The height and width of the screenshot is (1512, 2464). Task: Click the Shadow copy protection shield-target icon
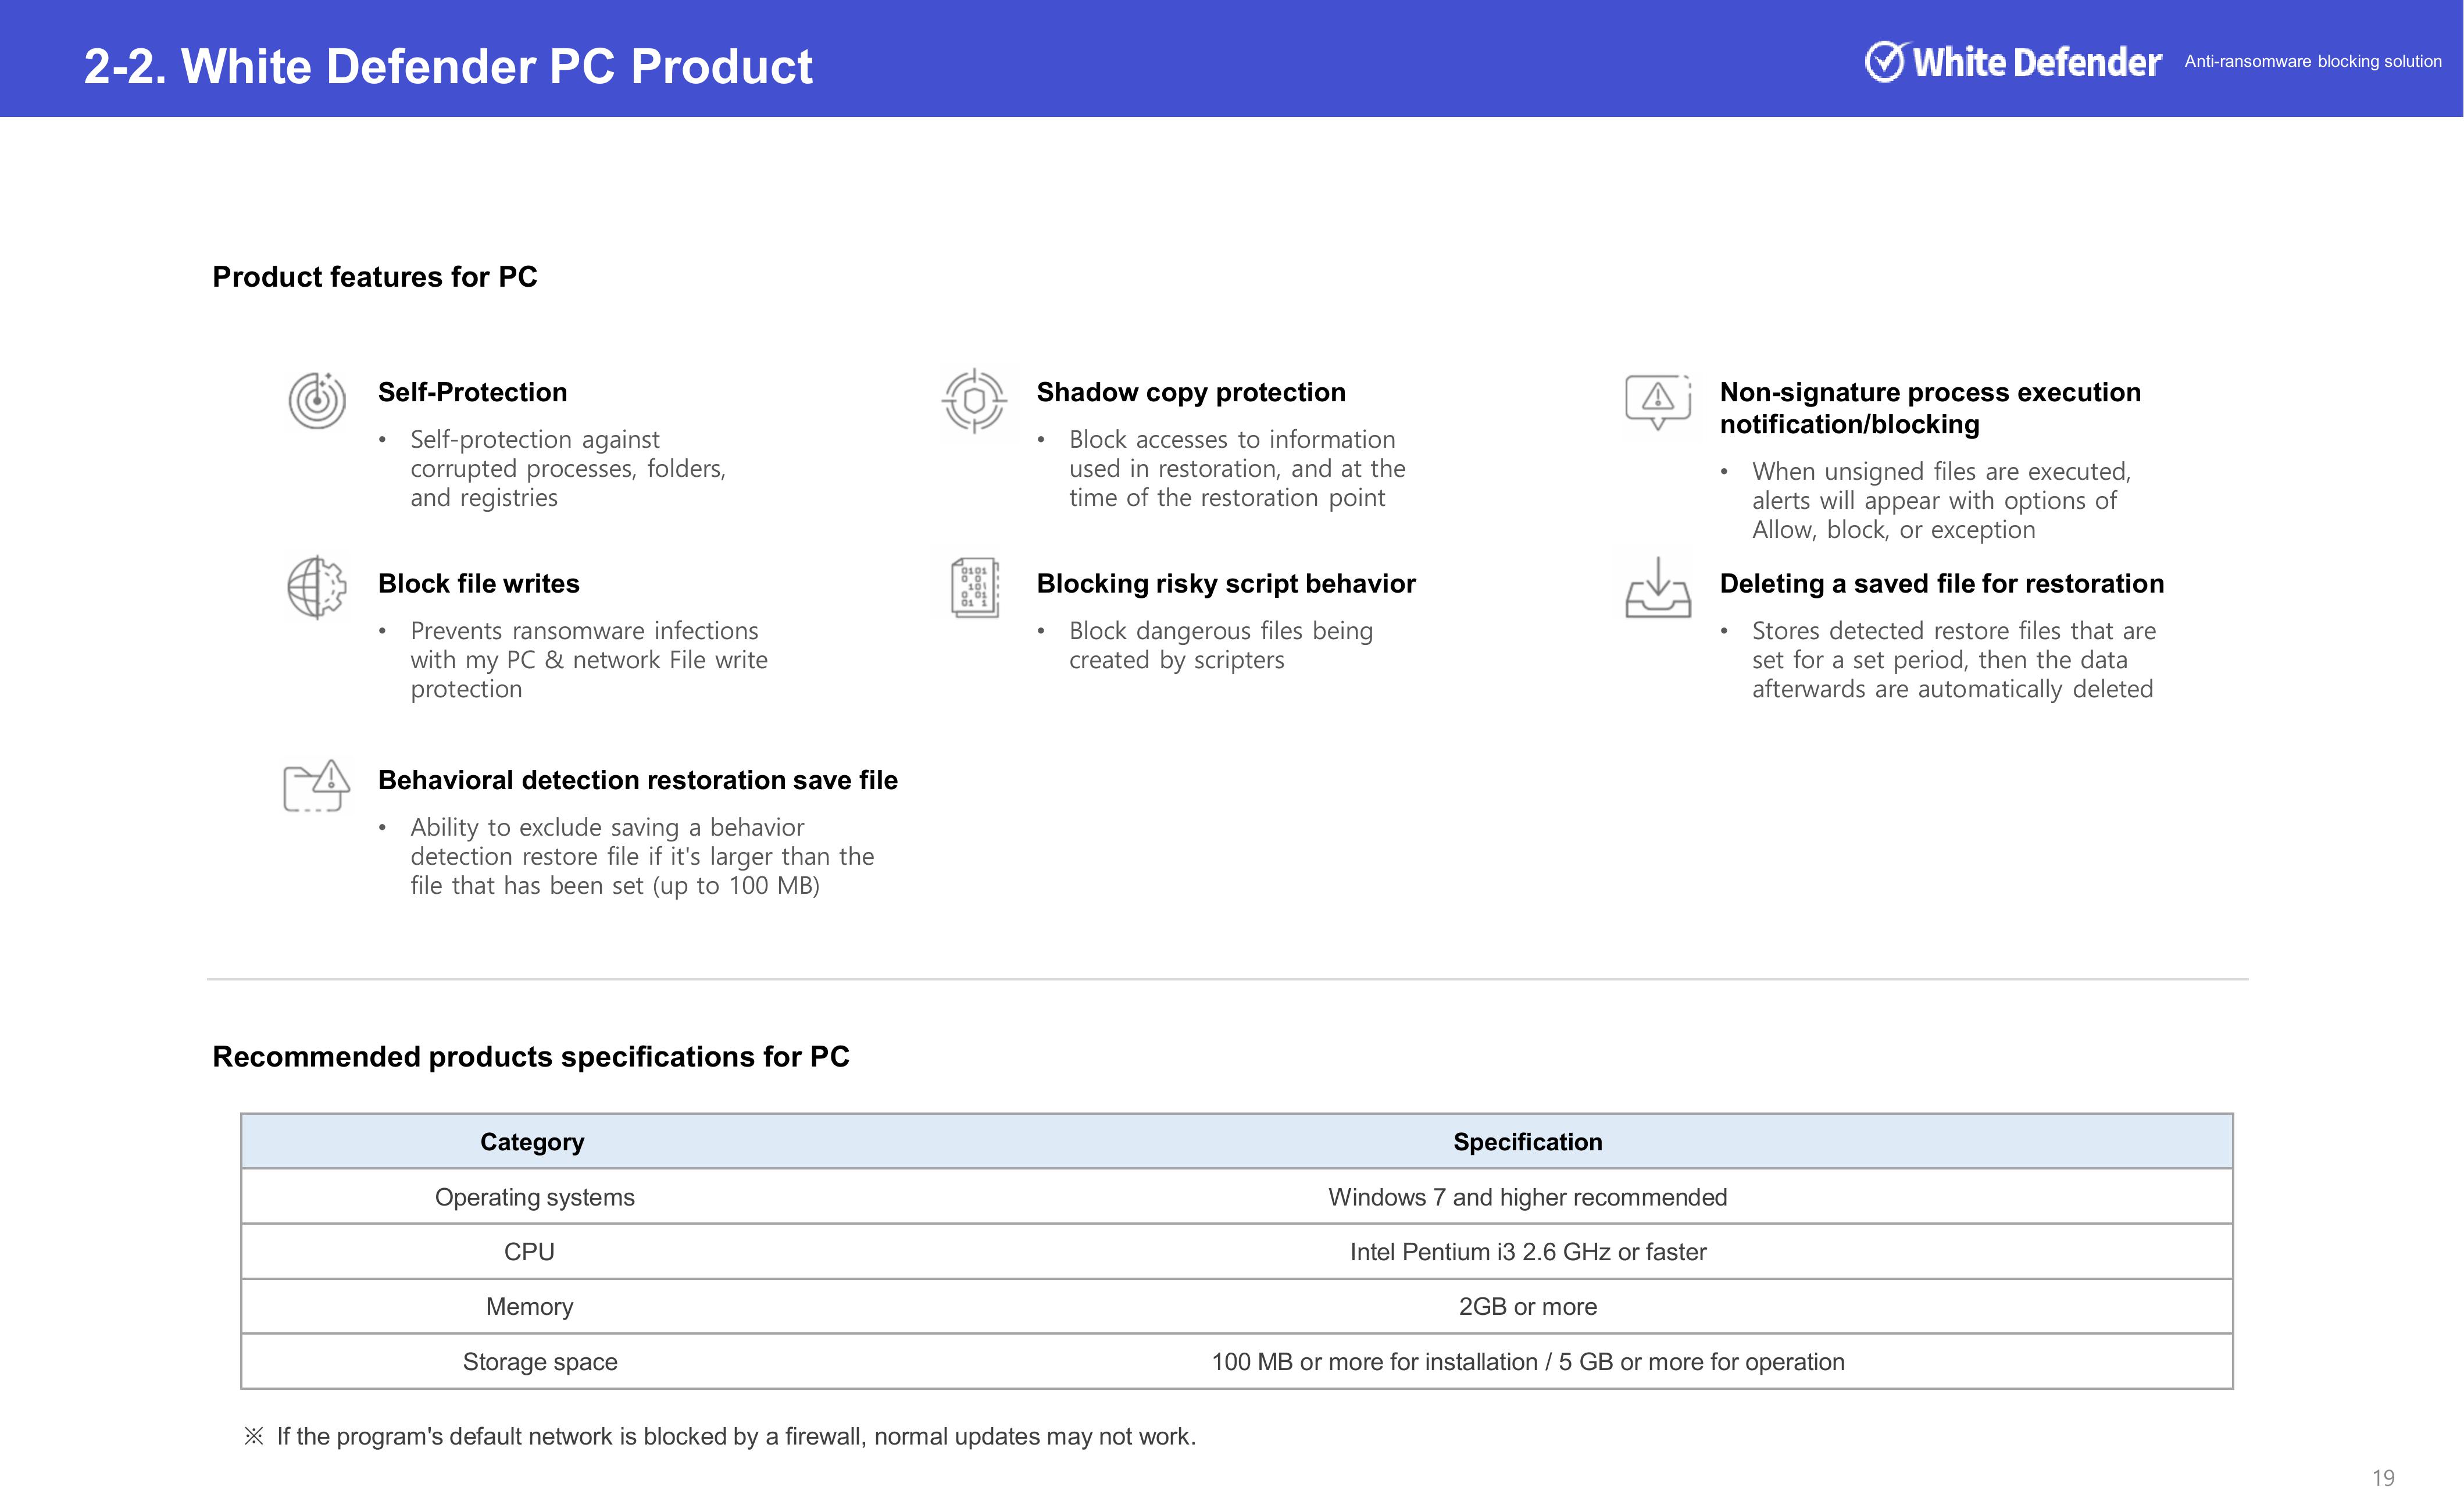pos(974,401)
